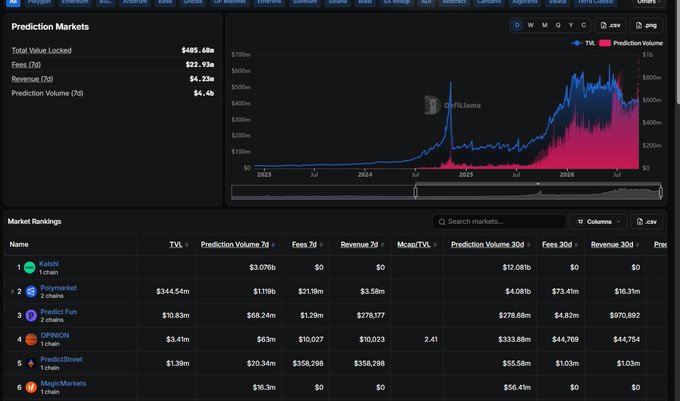
Task: Click the Prediction Markets heading
Action: 50,27
